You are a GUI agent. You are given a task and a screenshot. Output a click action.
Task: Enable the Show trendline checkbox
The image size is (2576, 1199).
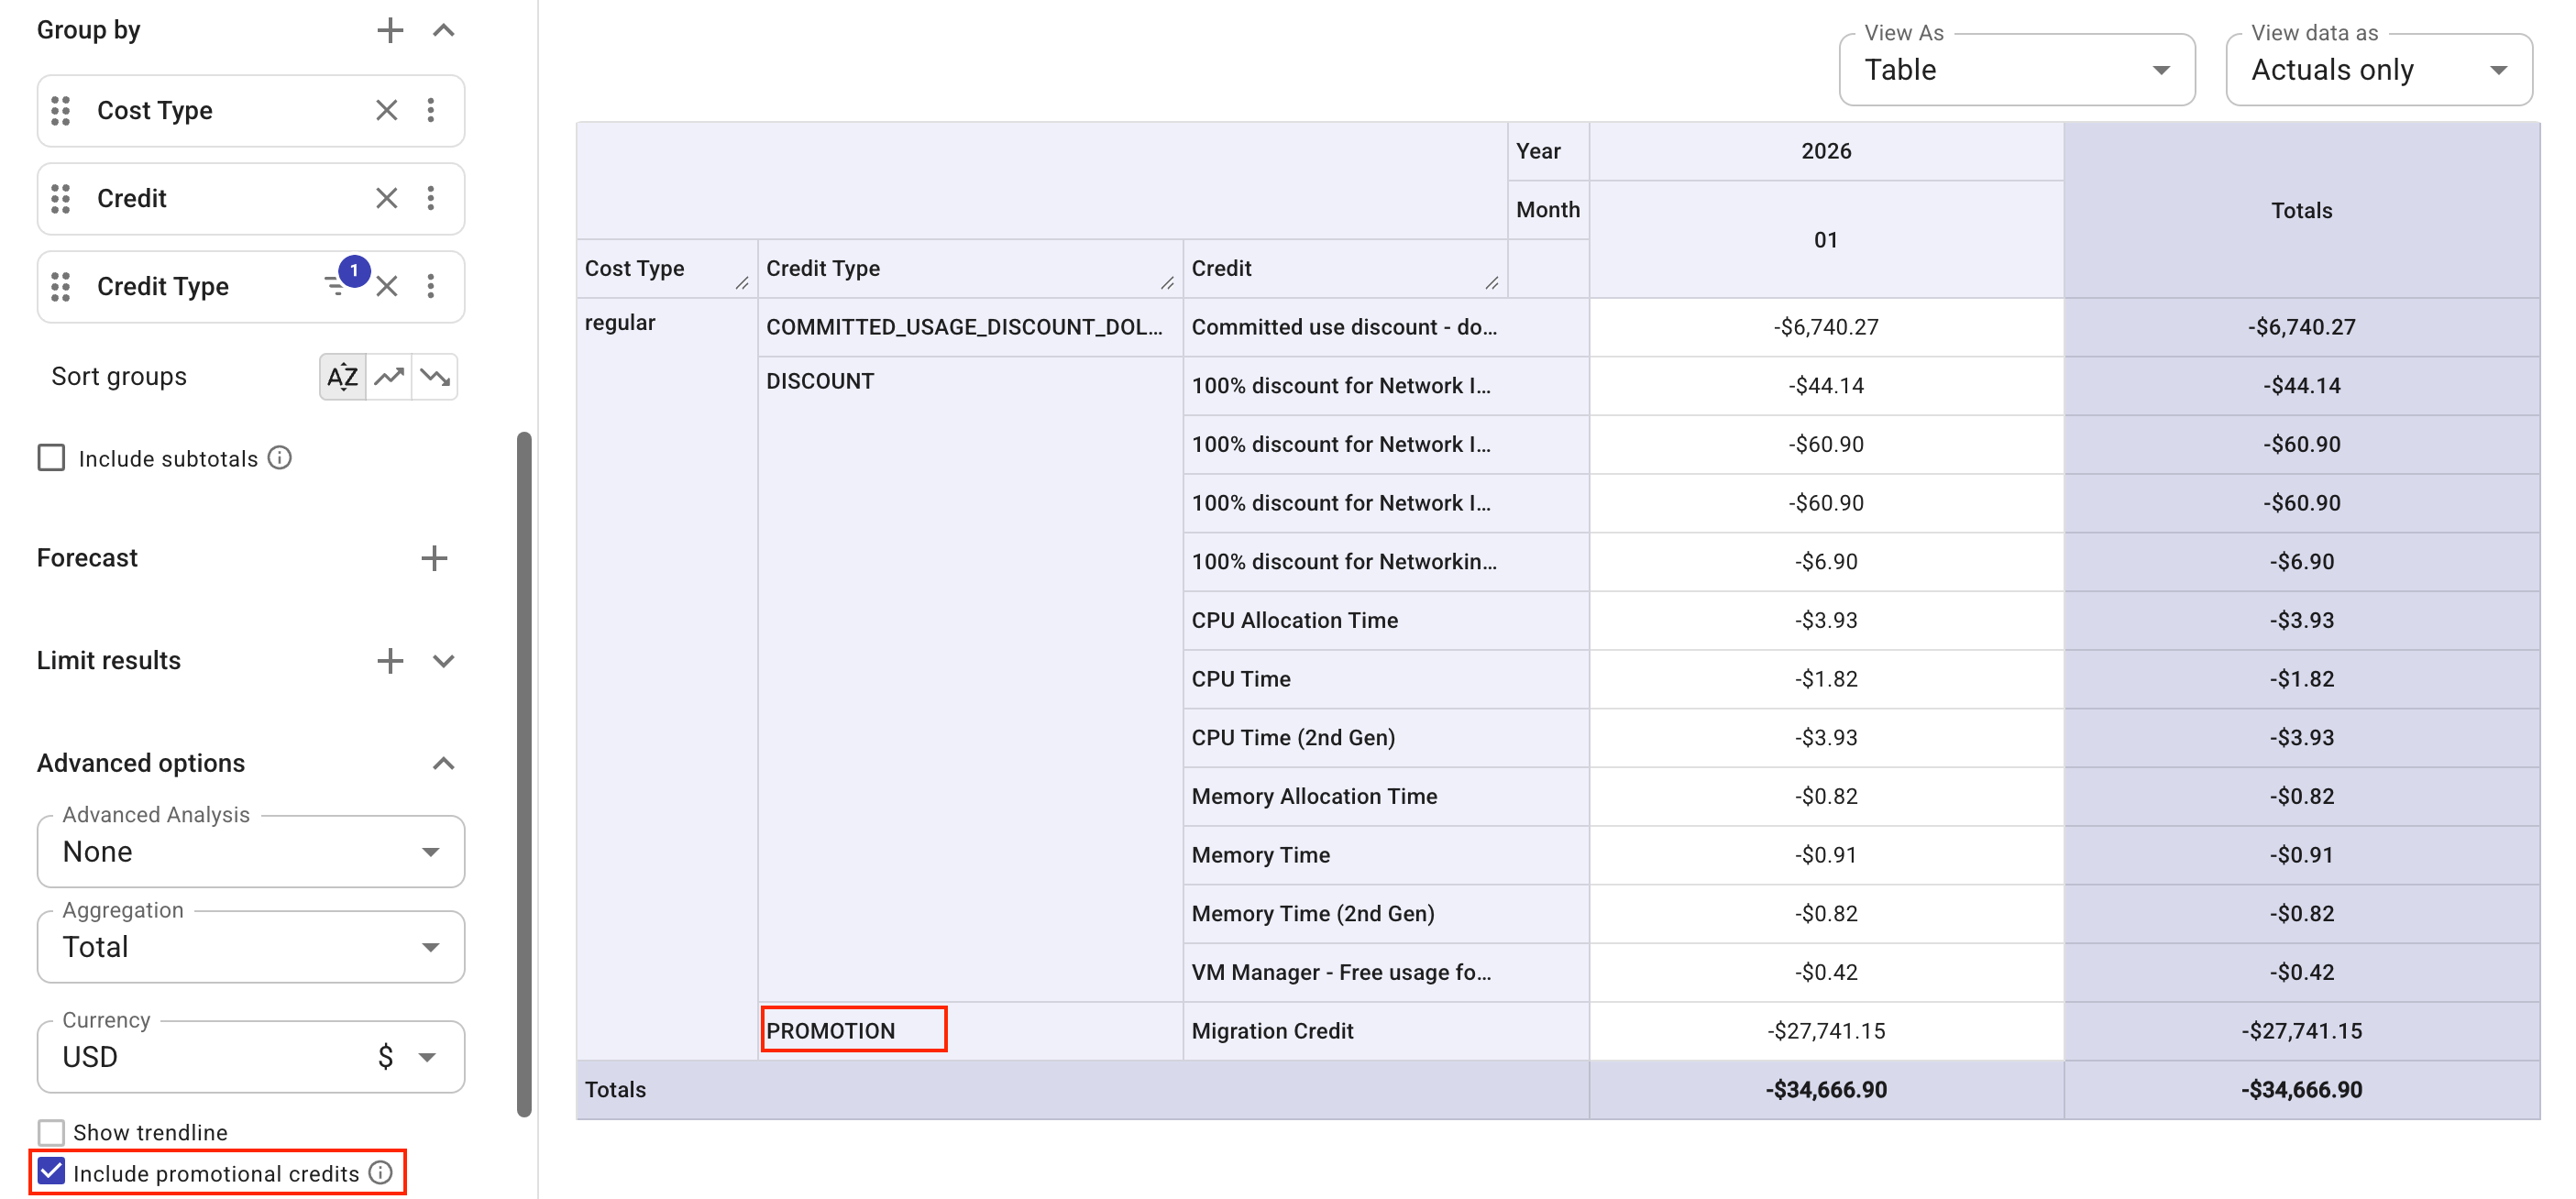pyautogui.click(x=51, y=1132)
